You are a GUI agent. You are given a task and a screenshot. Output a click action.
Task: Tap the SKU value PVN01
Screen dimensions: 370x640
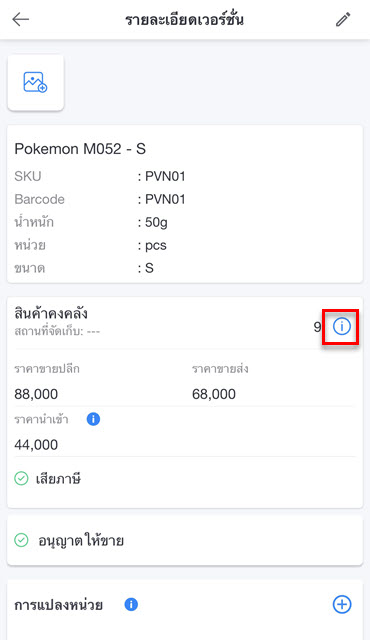165,176
